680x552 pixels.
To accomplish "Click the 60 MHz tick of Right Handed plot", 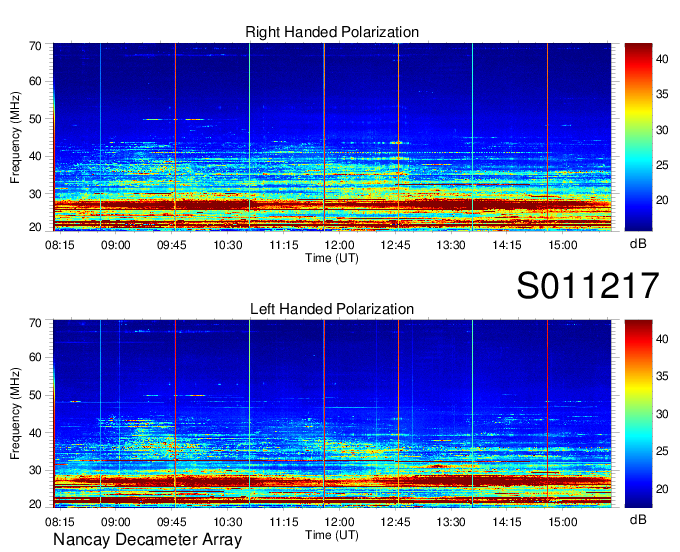I will [x=36, y=81].
